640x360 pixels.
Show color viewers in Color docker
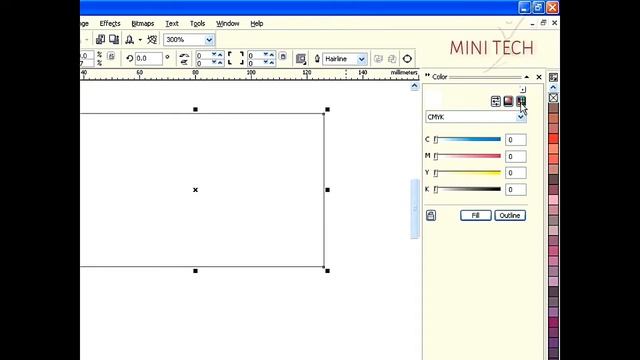click(x=508, y=101)
